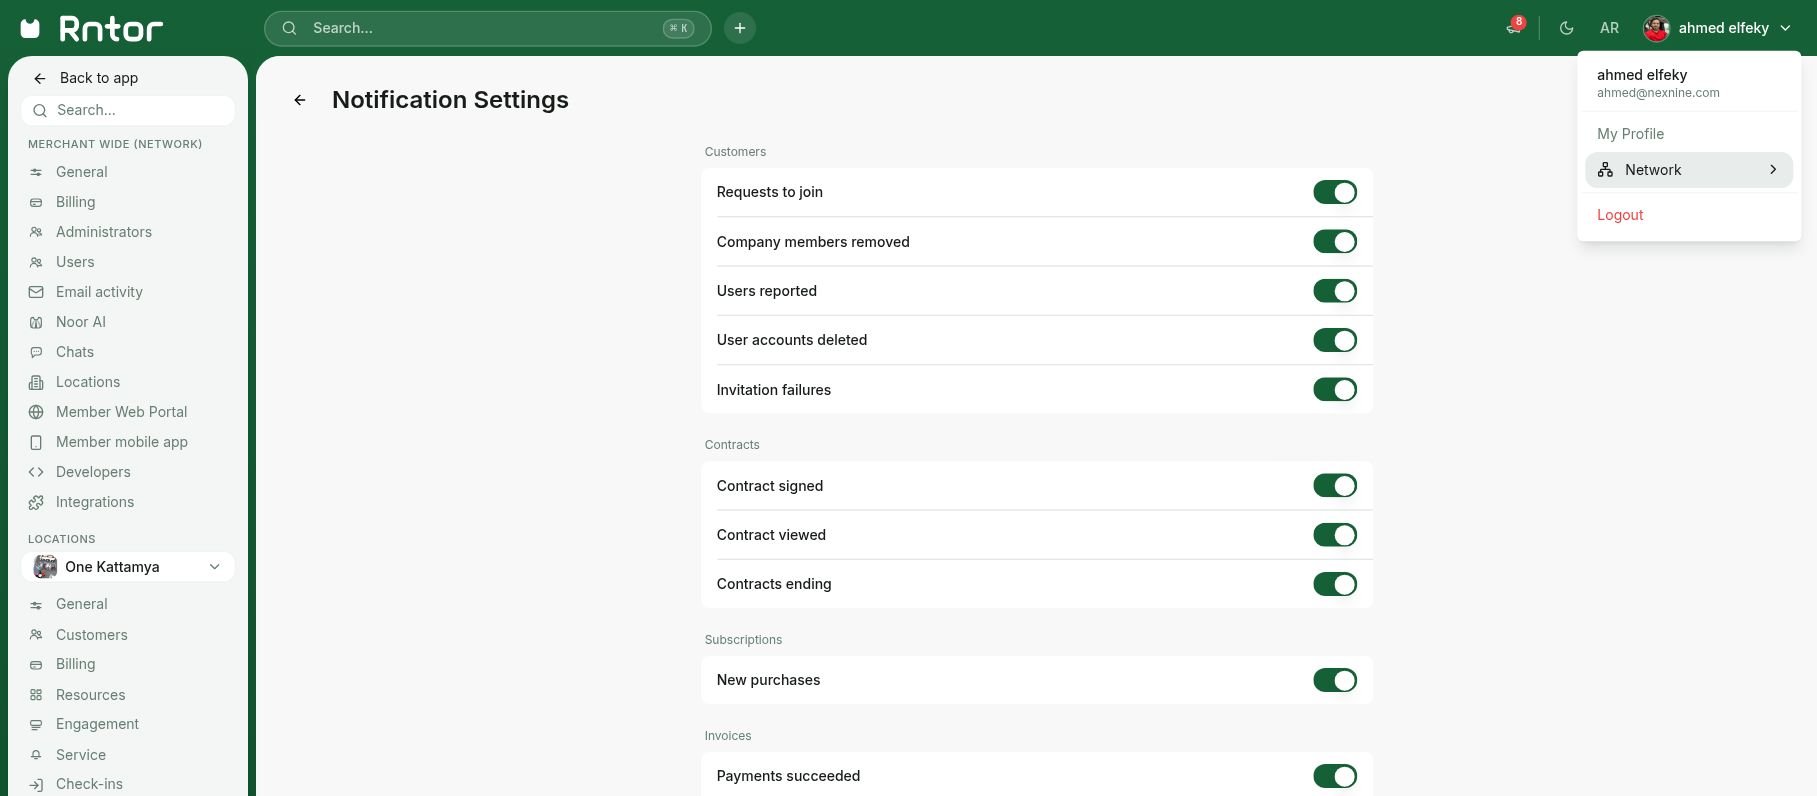Collapse the ahmed elfeky user menu chevron
This screenshot has height=796, width=1817.
click(x=1786, y=28)
